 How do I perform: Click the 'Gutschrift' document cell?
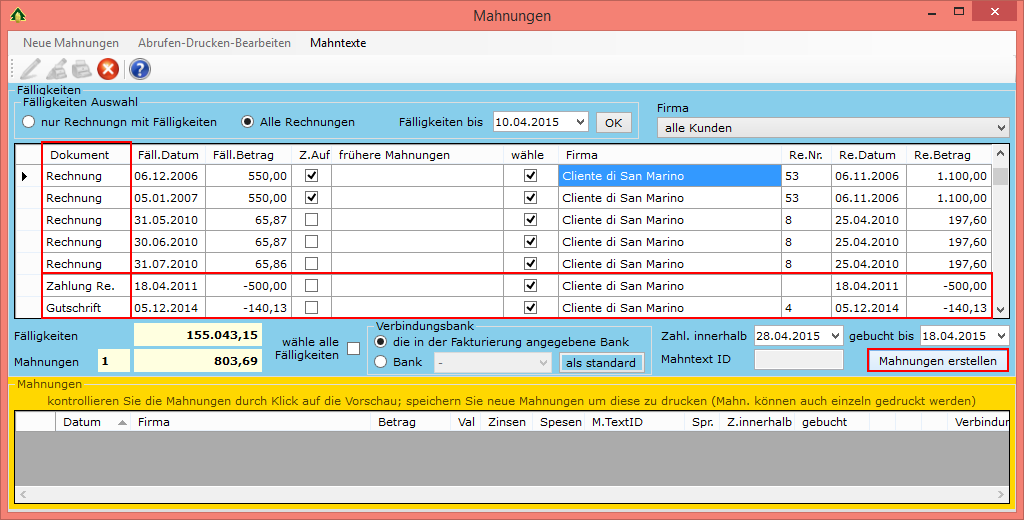tap(87, 308)
